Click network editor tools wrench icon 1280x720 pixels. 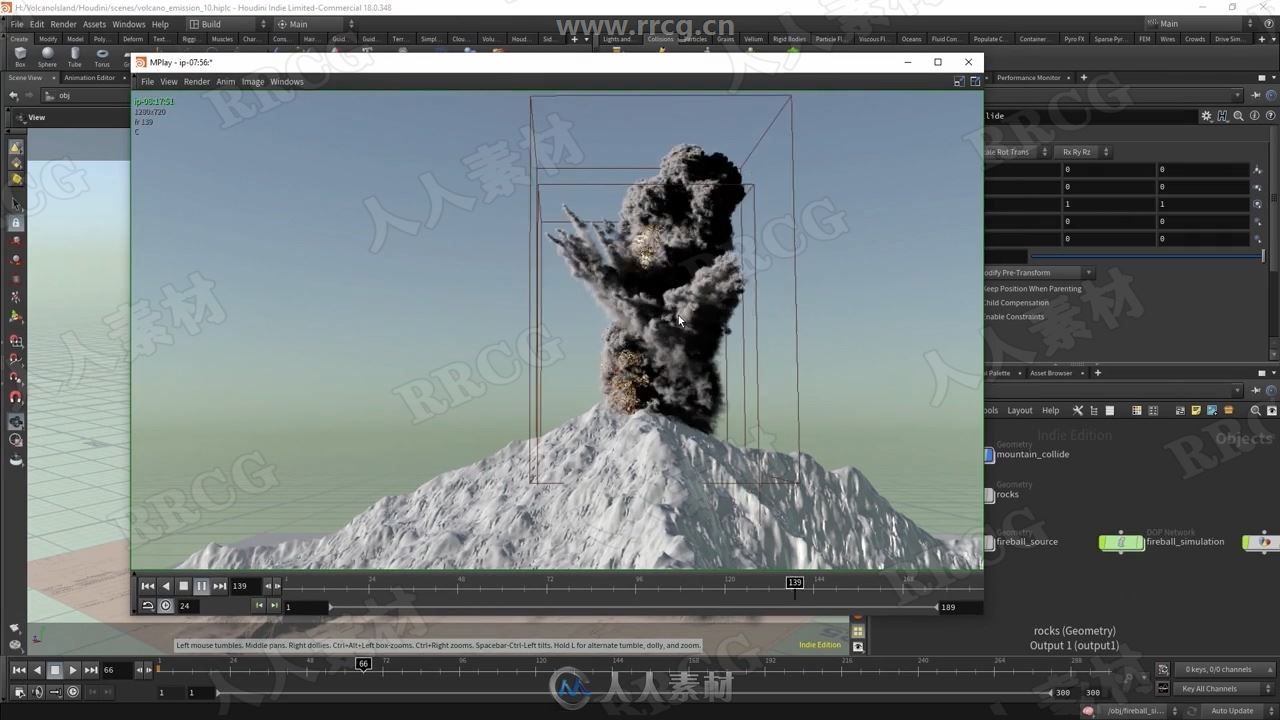pyautogui.click(x=1078, y=410)
